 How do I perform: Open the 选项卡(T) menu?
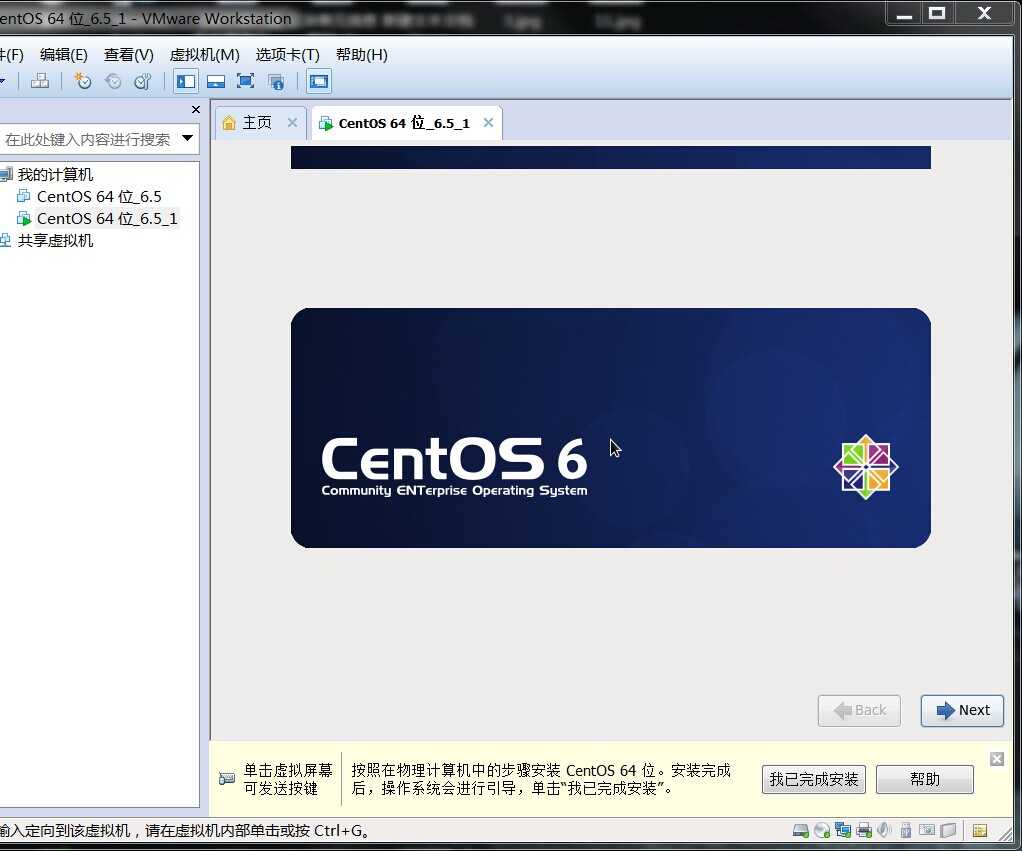tap(287, 55)
